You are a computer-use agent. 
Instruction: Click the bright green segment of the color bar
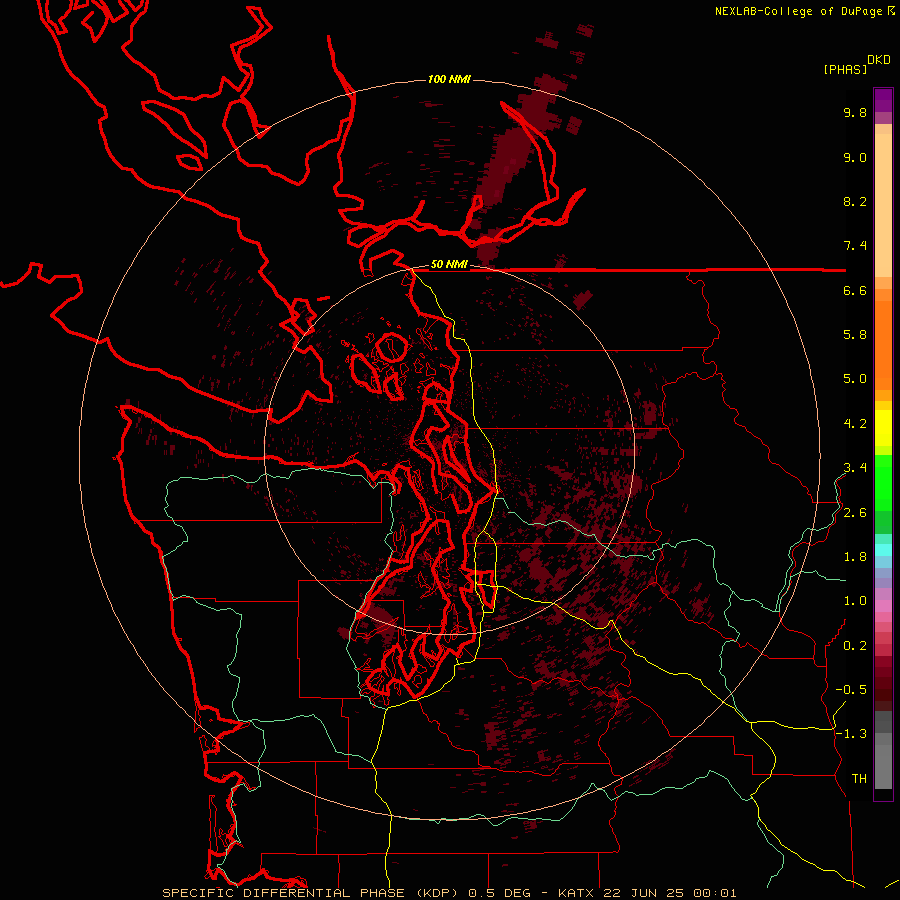pyautogui.click(x=883, y=482)
